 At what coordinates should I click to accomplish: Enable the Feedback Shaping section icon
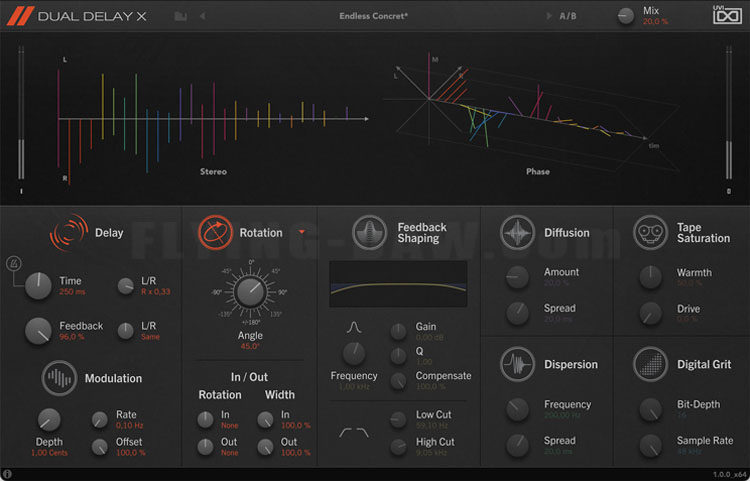[x=369, y=232]
